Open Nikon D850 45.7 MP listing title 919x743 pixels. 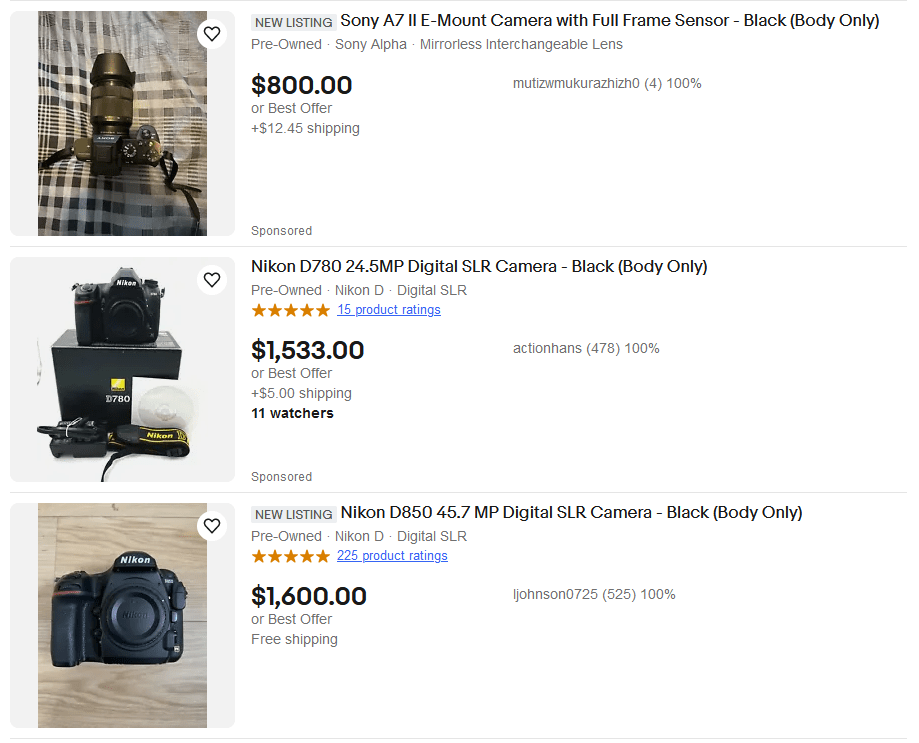click(x=571, y=513)
